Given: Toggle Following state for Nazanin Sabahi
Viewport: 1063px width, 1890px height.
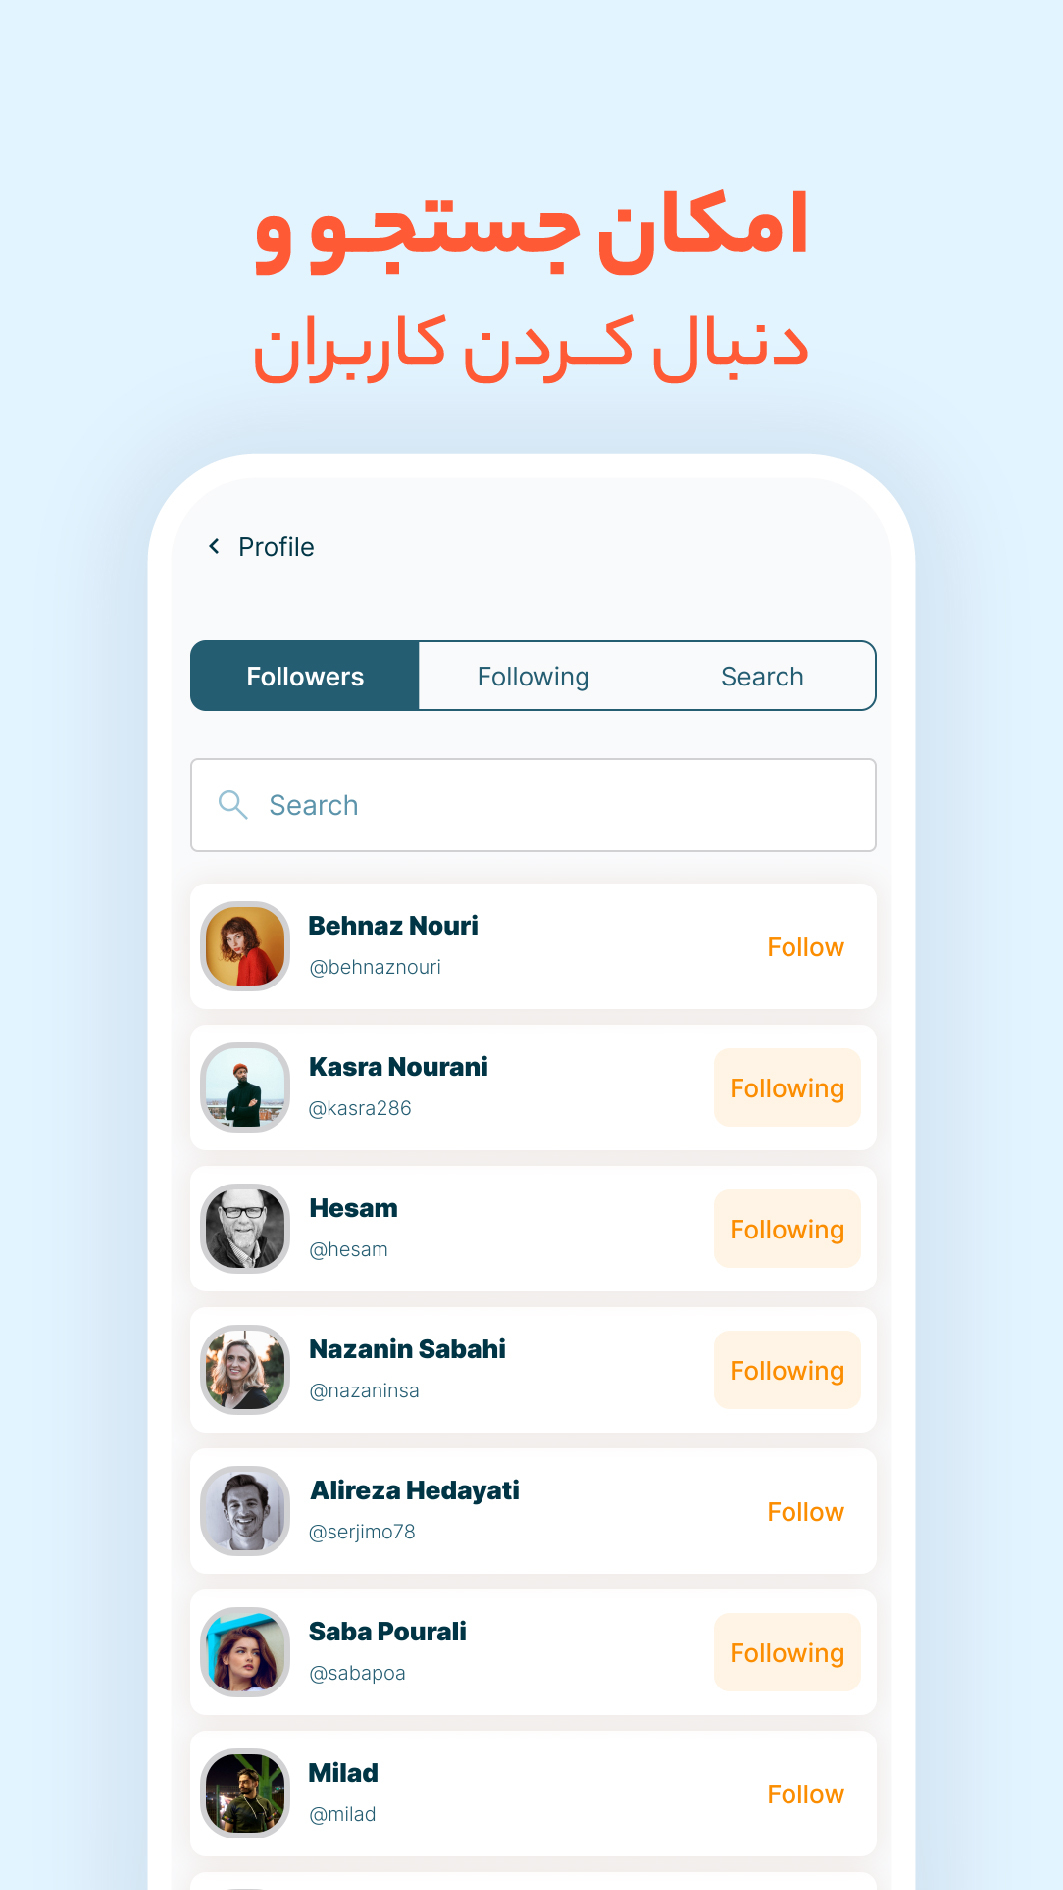Looking at the screenshot, I should click(x=787, y=1370).
